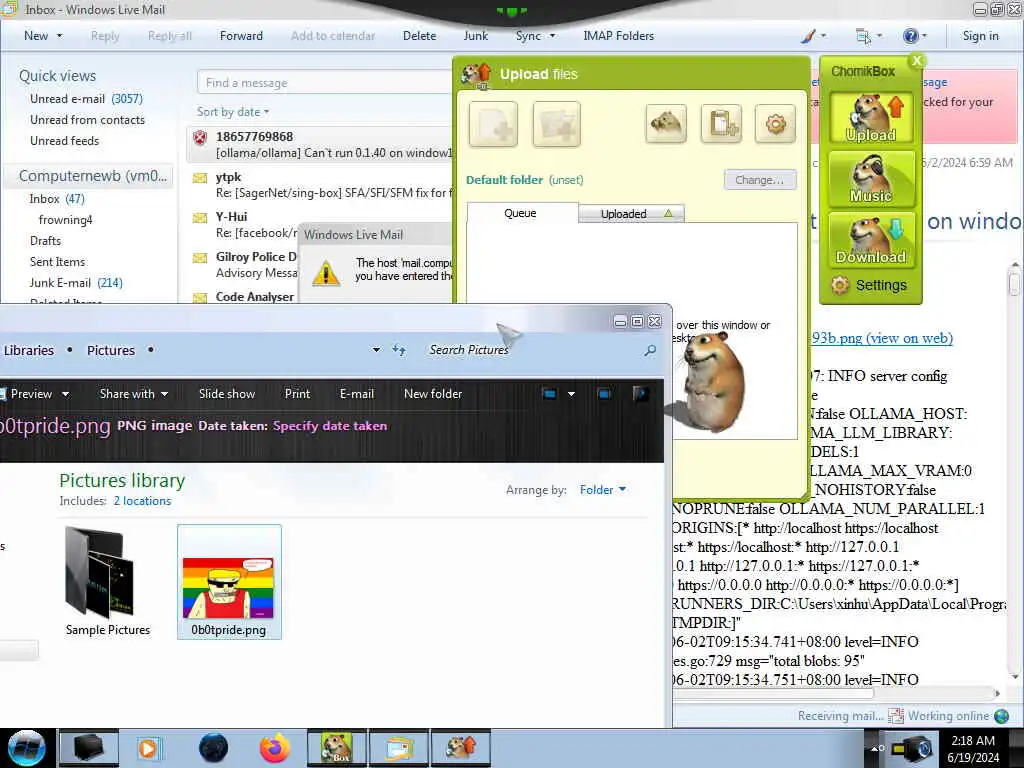Image resolution: width=1024 pixels, height=768 pixels.
Task: Open Windows Media Player taskbar icon
Action: pos(148,748)
